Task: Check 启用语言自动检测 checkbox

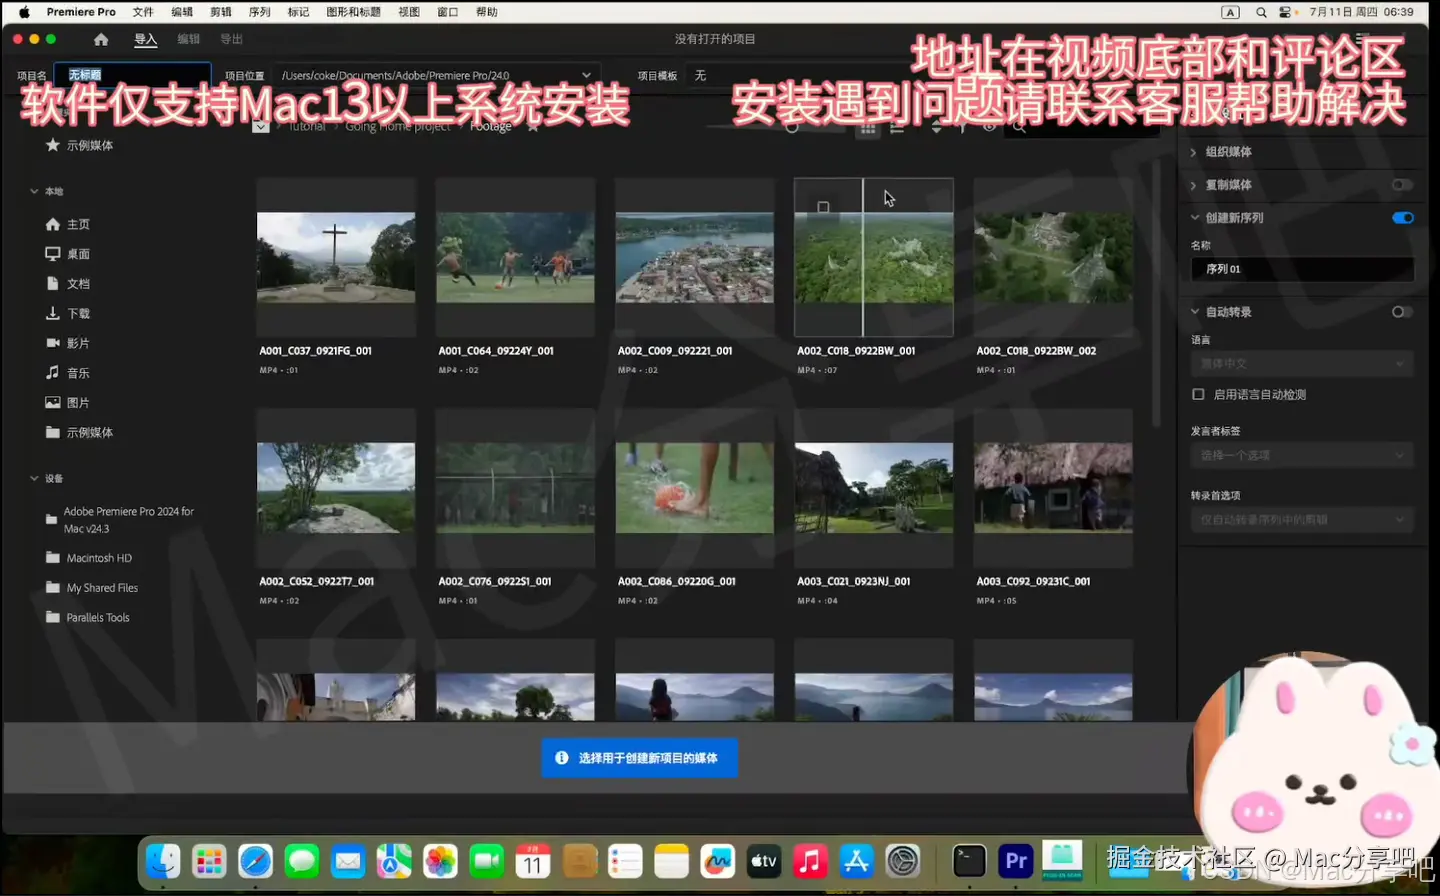Action: coord(1197,394)
